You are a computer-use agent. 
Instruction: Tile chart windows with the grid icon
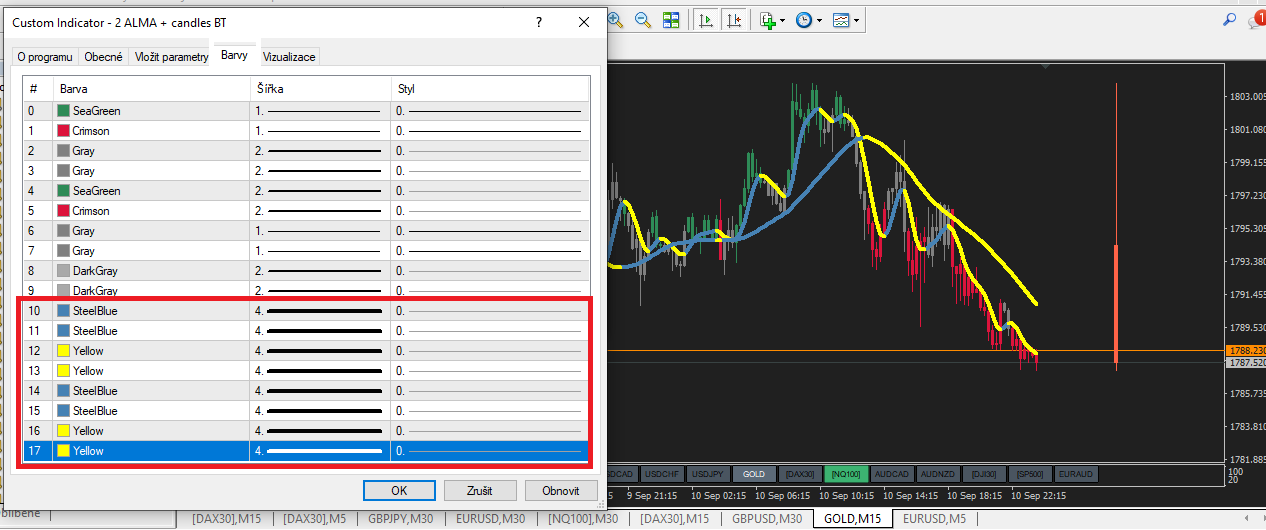tap(671, 19)
